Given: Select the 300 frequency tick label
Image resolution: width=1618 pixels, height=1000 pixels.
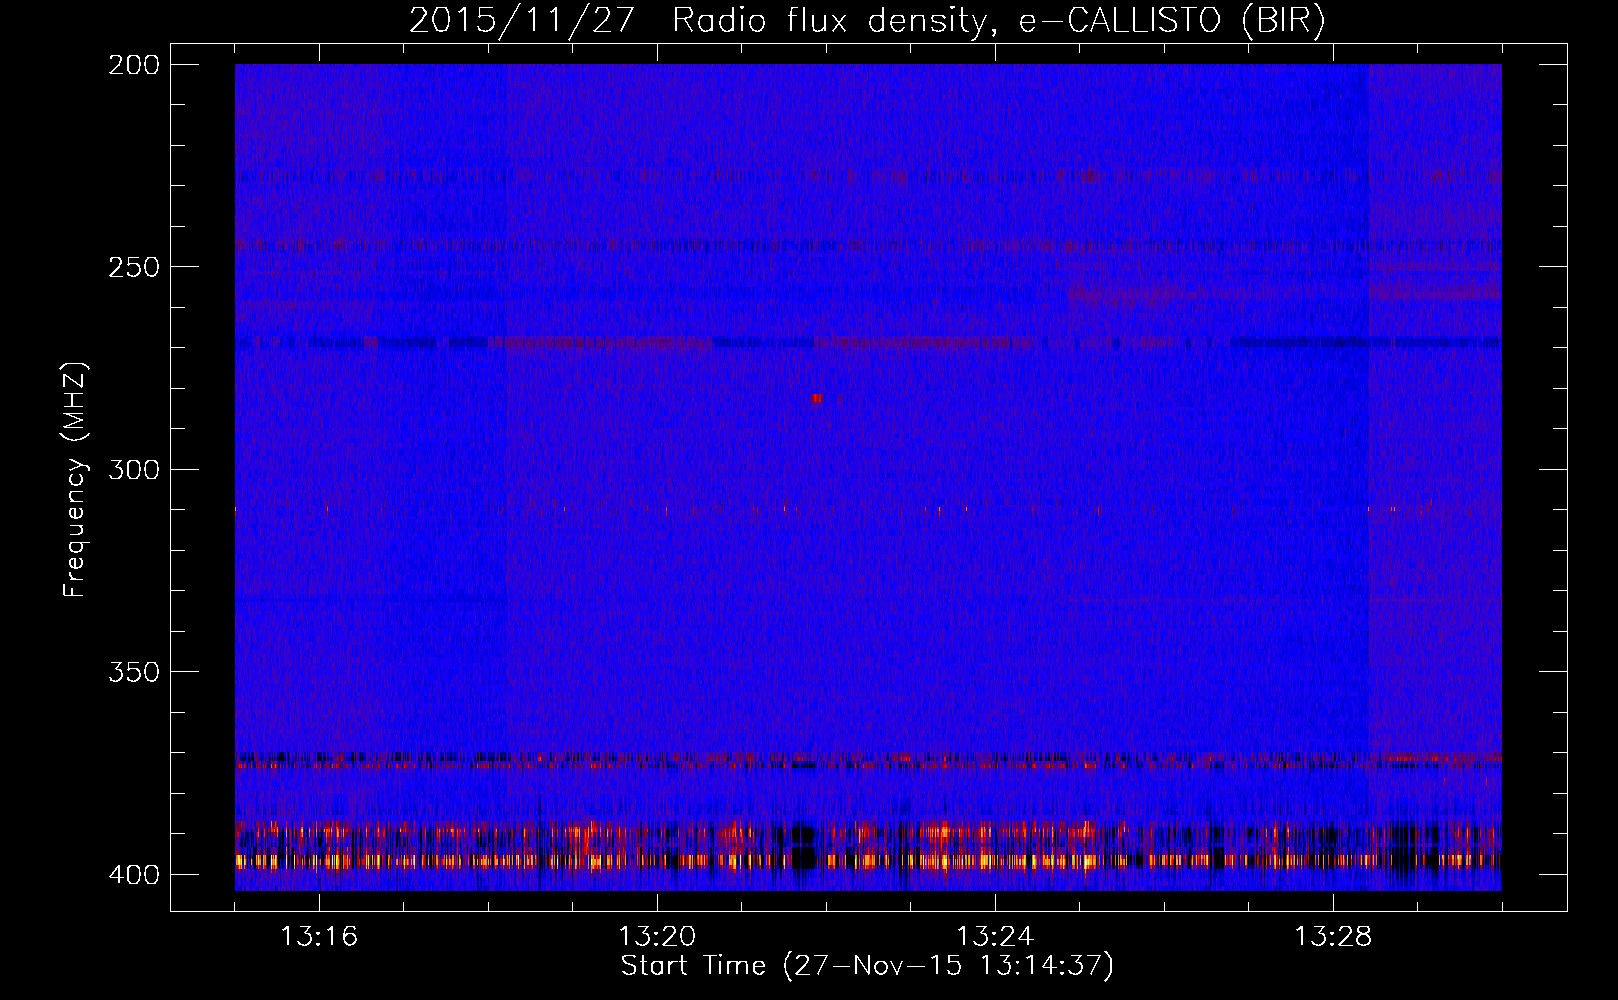Looking at the screenshot, I should pyautogui.click(x=133, y=469).
